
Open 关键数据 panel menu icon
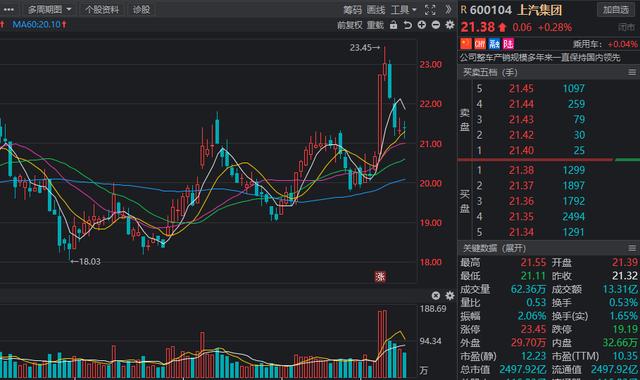[x=632, y=248]
